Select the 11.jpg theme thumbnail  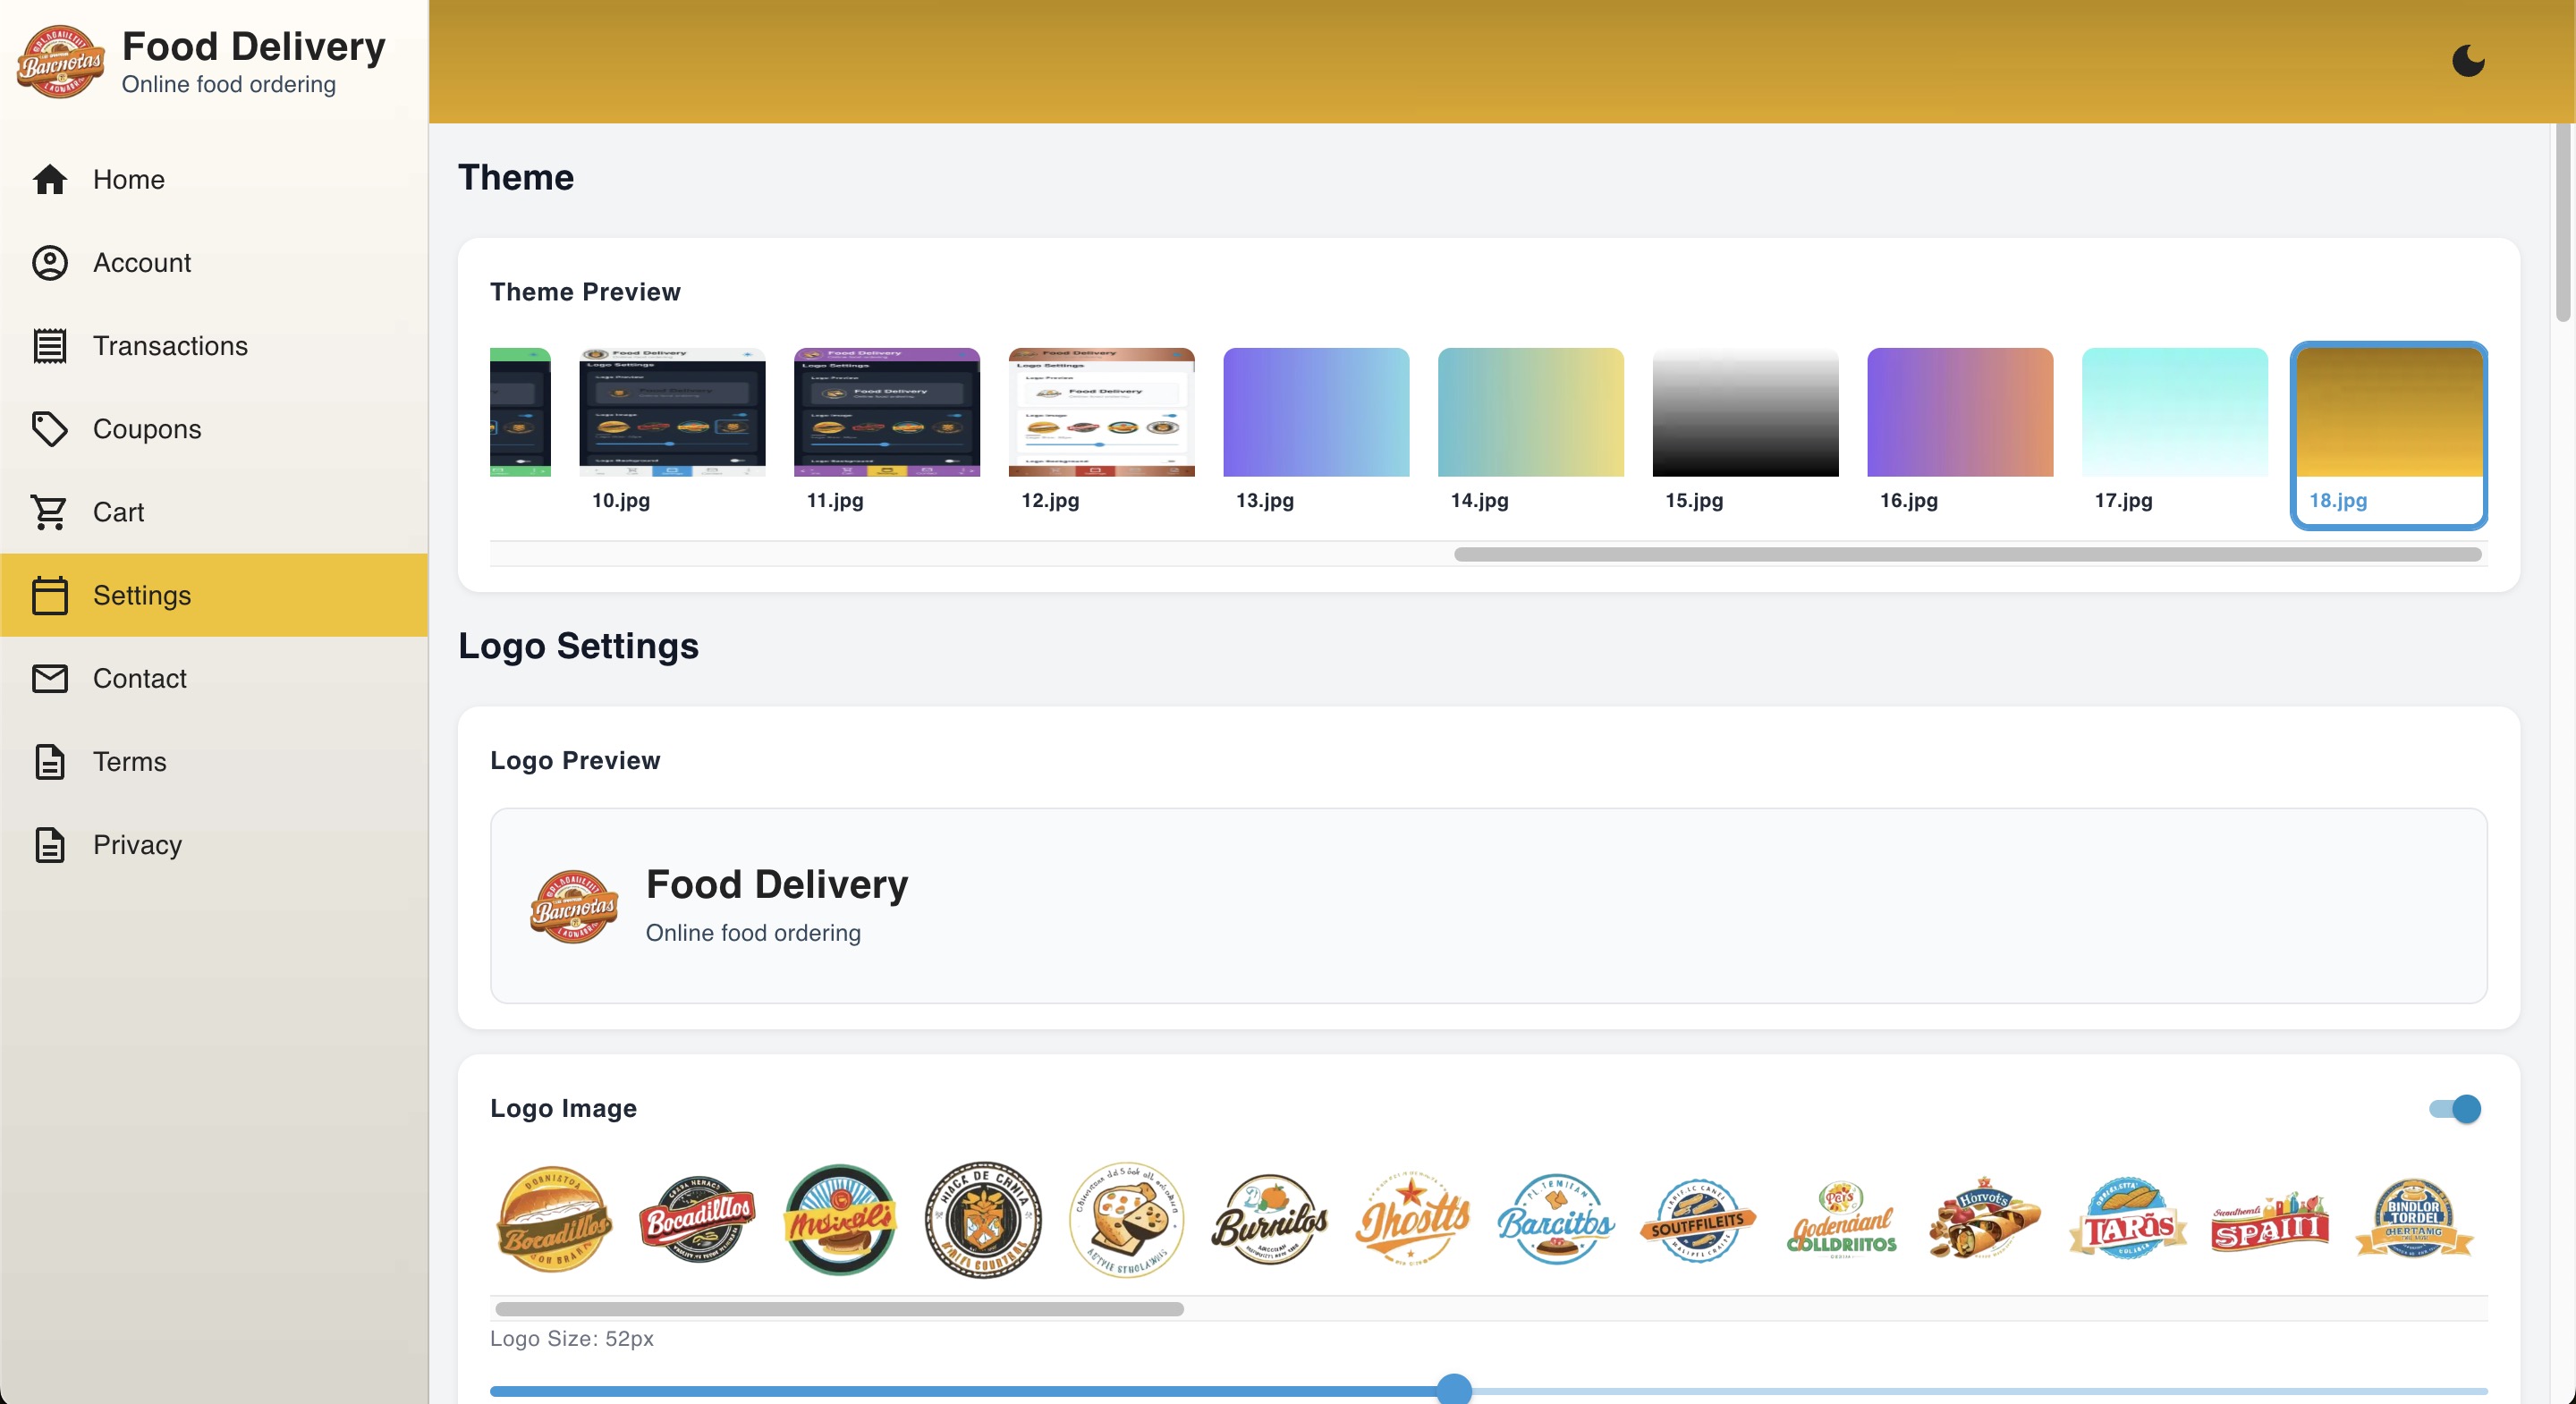[886, 431]
